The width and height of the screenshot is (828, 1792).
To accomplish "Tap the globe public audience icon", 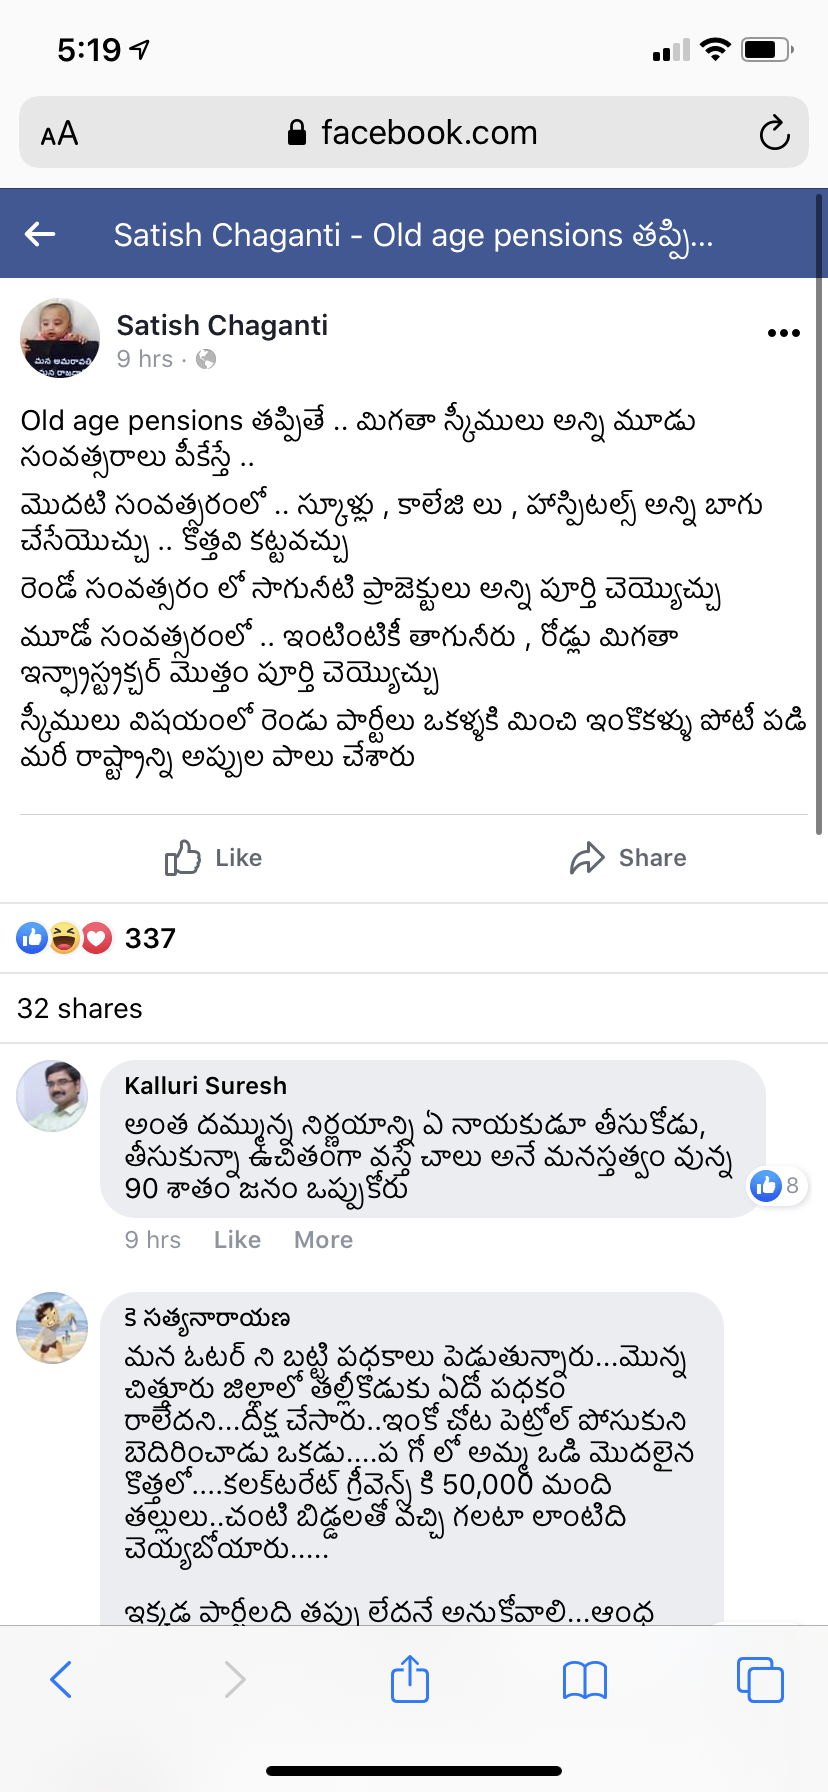I will [x=206, y=359].
